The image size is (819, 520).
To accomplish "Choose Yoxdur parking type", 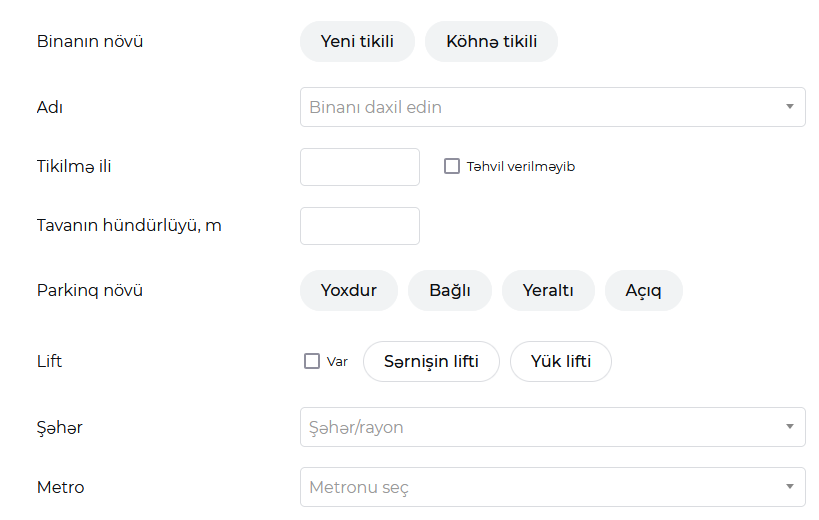I will click(349, 290).
